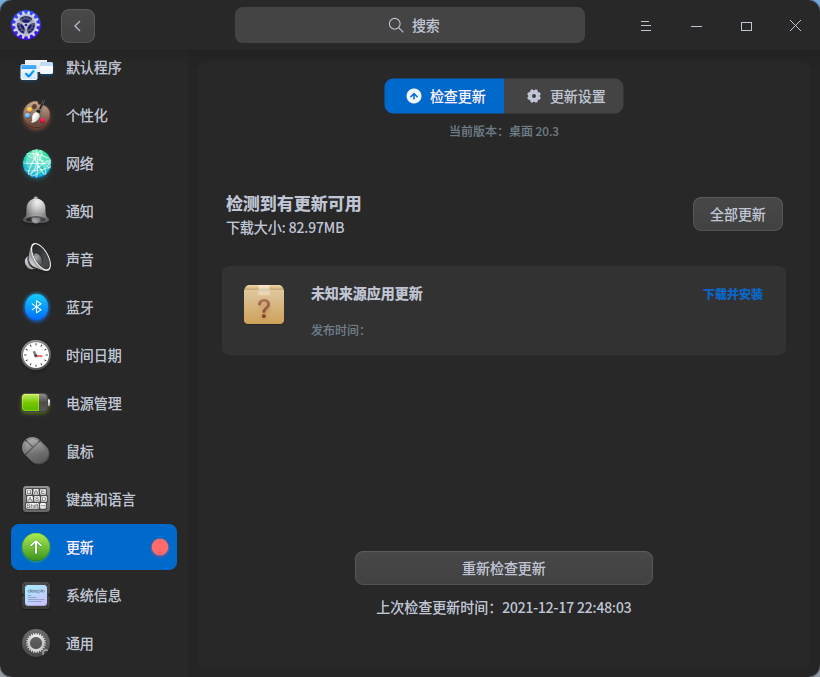Go back with the arrow button

[x=78, y=26]
